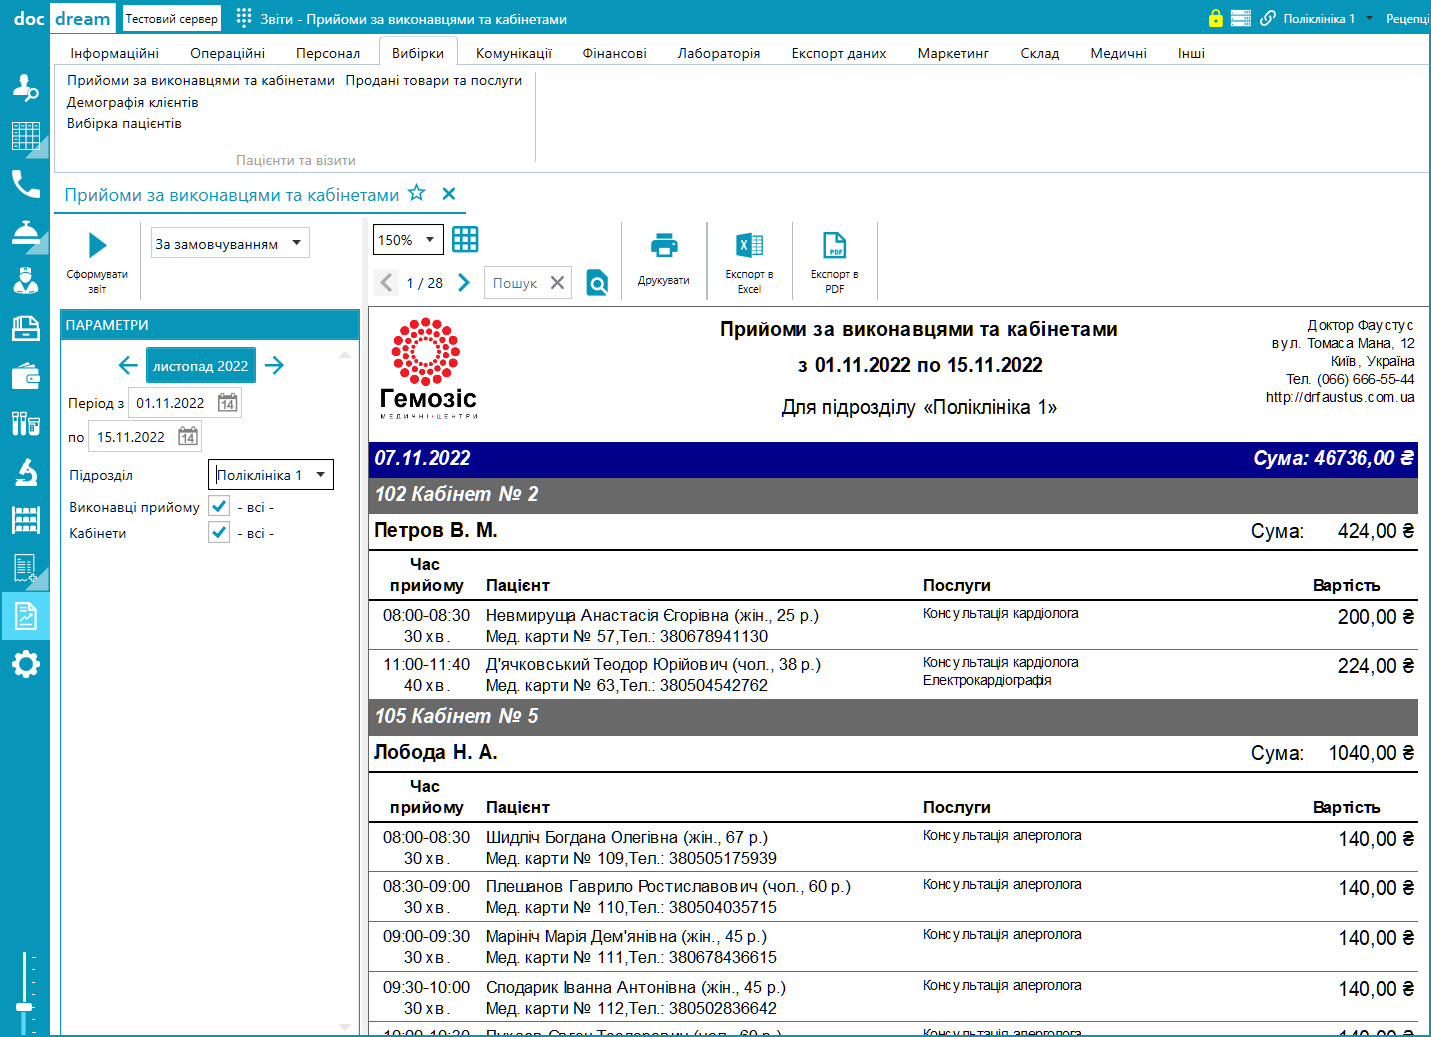Toggle the multi-page grid view icon
The height and width of the screenshot is (1037, 1431).
pos(465,239)
